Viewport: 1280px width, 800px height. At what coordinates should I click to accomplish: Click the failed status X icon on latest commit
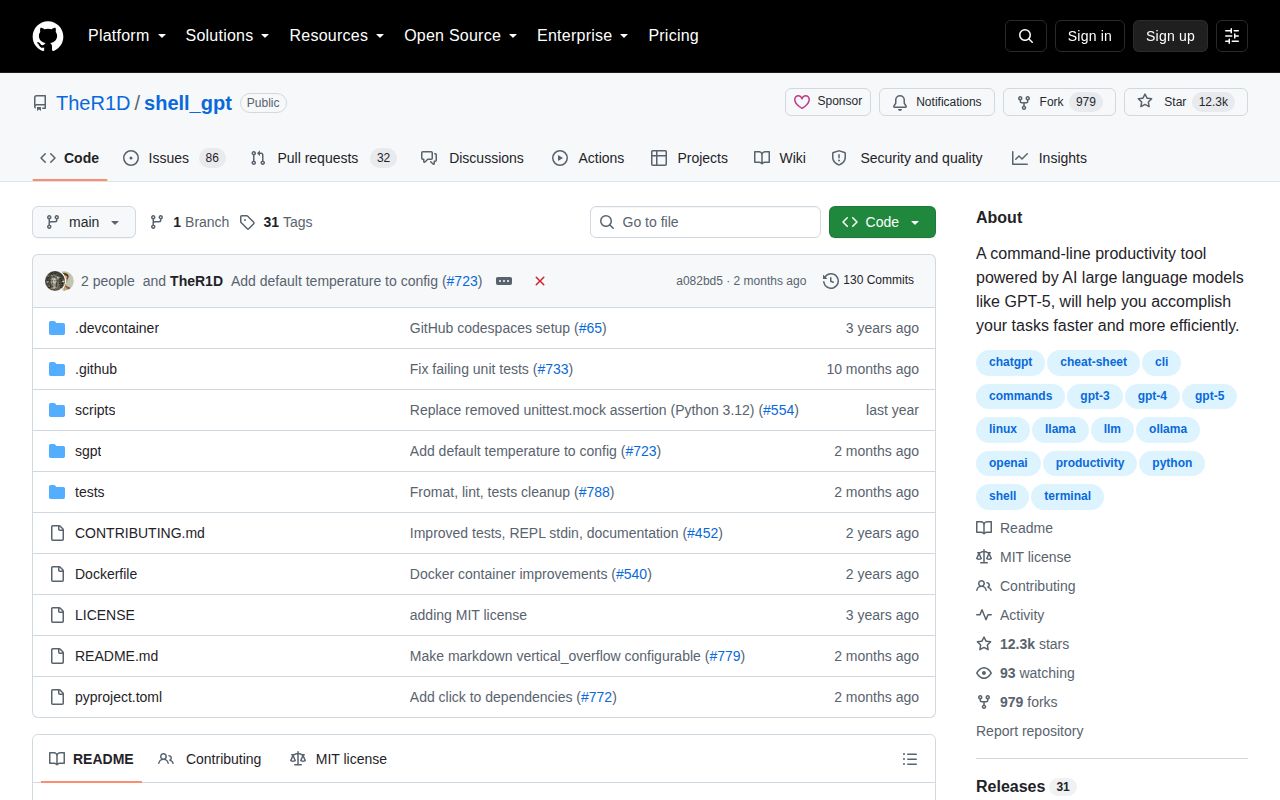coord(540,281)
